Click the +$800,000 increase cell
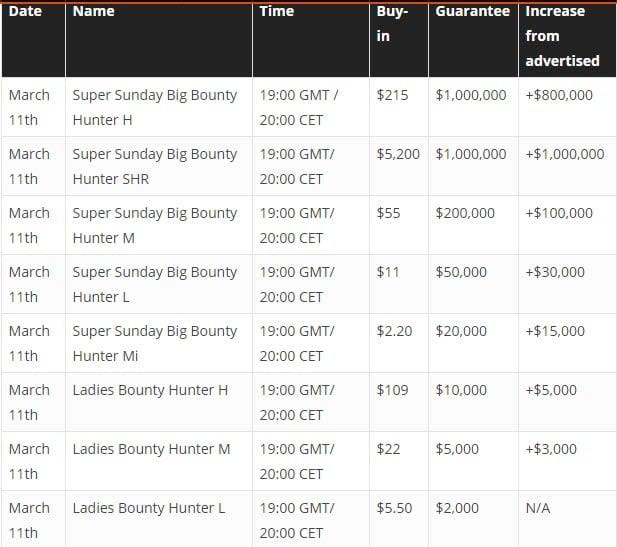This screenshot has height=547, width=617. tap(558, 95)
